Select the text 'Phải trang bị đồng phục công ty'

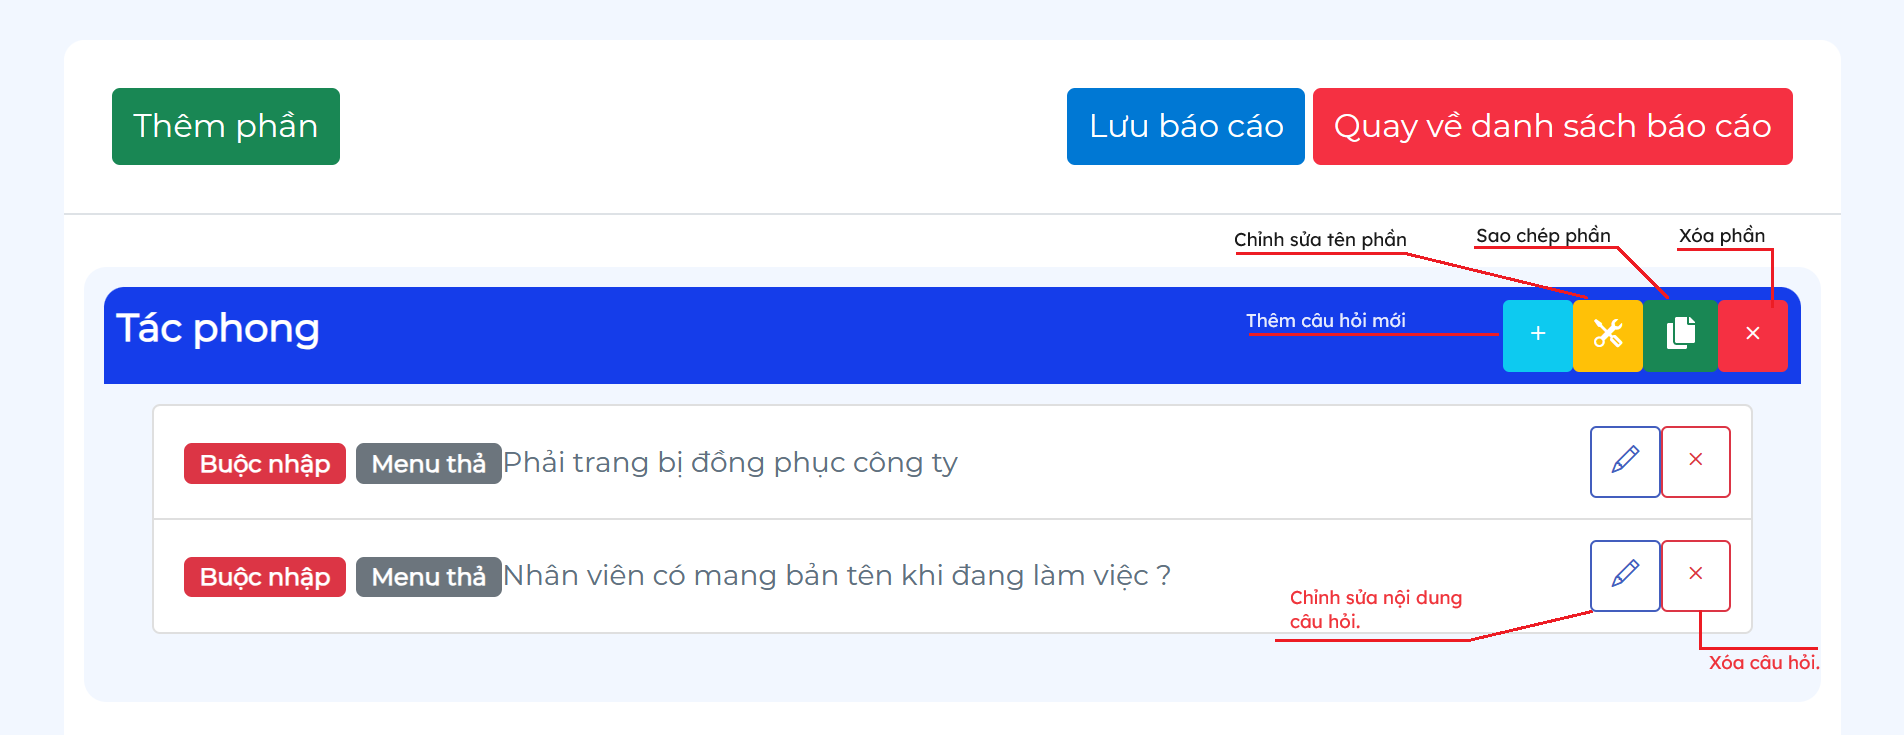[730, 463]
